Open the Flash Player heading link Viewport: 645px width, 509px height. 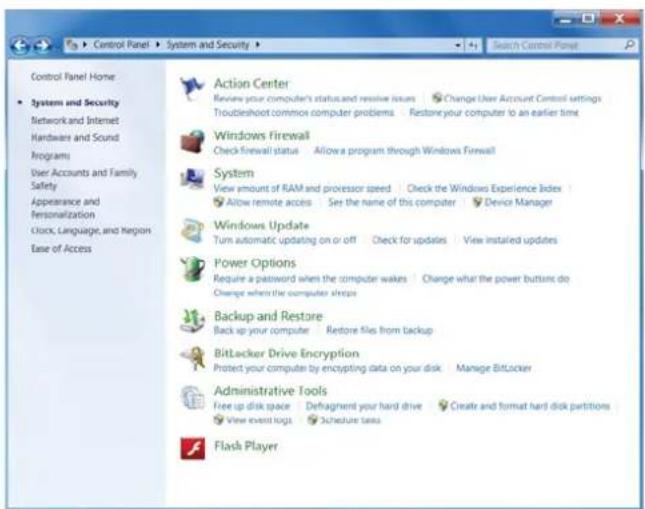tap(246, 446)
